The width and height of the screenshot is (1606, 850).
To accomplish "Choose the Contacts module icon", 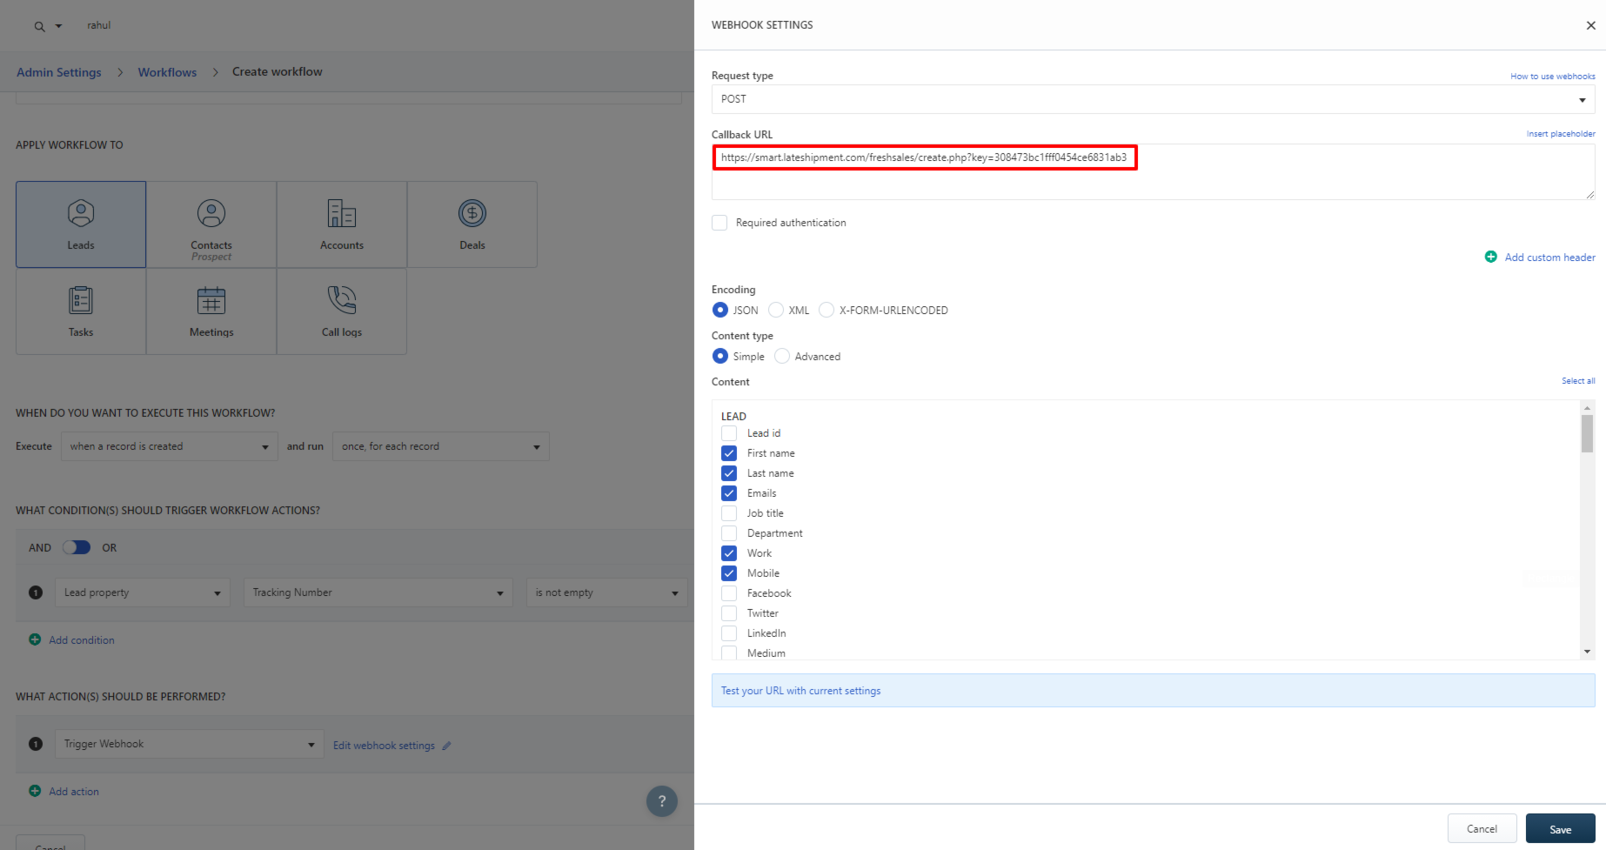I will (211, 213).
